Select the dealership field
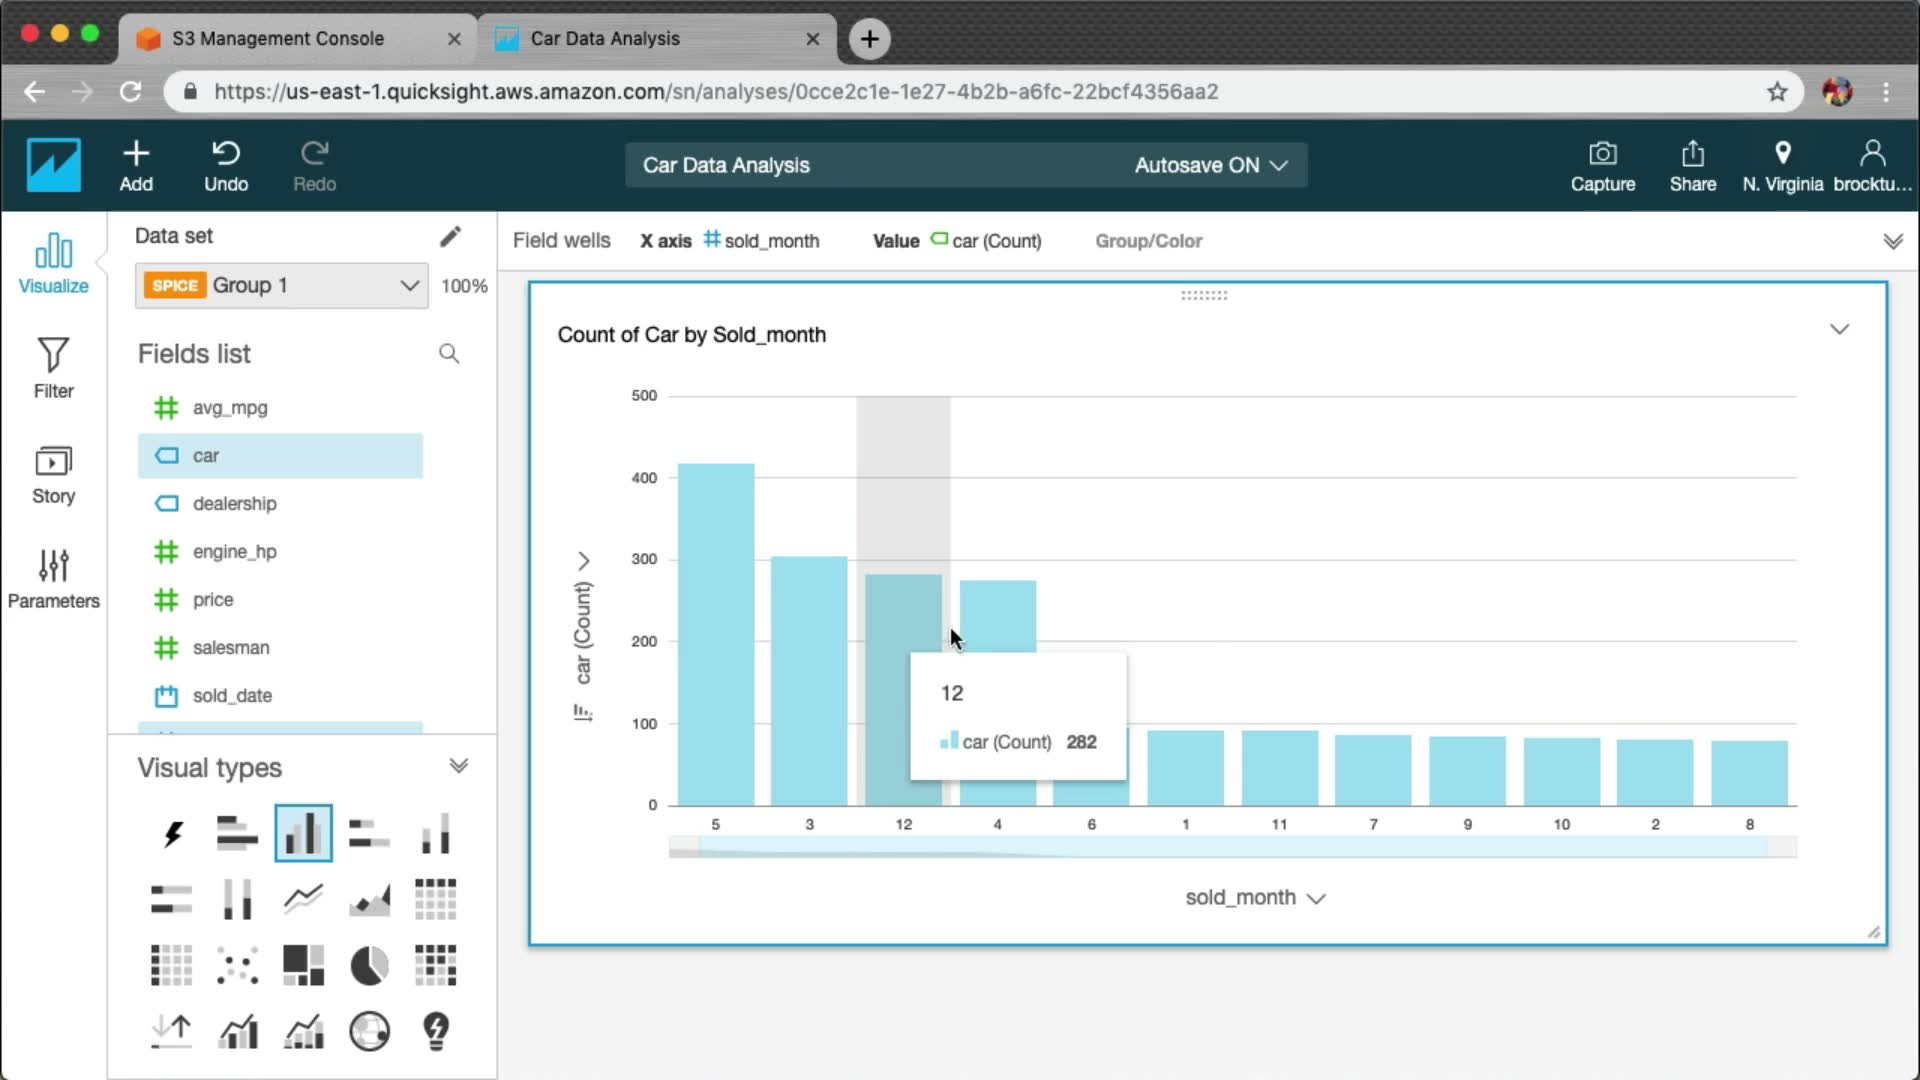This screenshot has width=1920, height=1080. tap(234, 503)
